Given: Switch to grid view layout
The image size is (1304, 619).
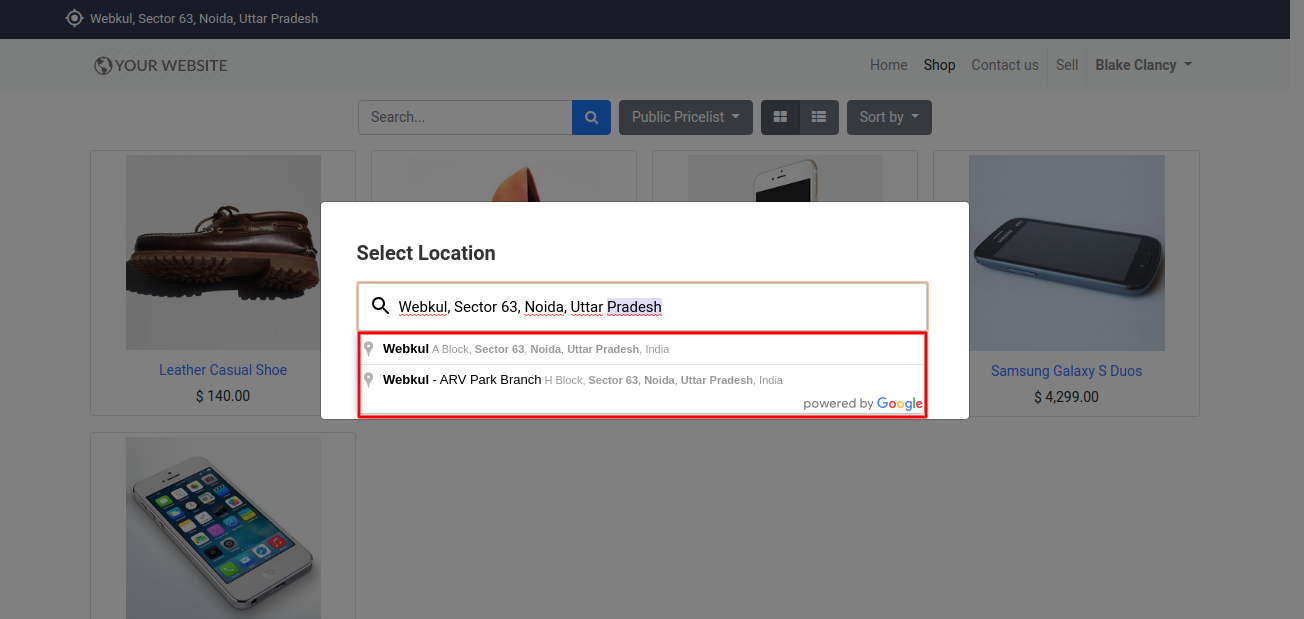Looking at the screenshot, I should tap(780, 117).
